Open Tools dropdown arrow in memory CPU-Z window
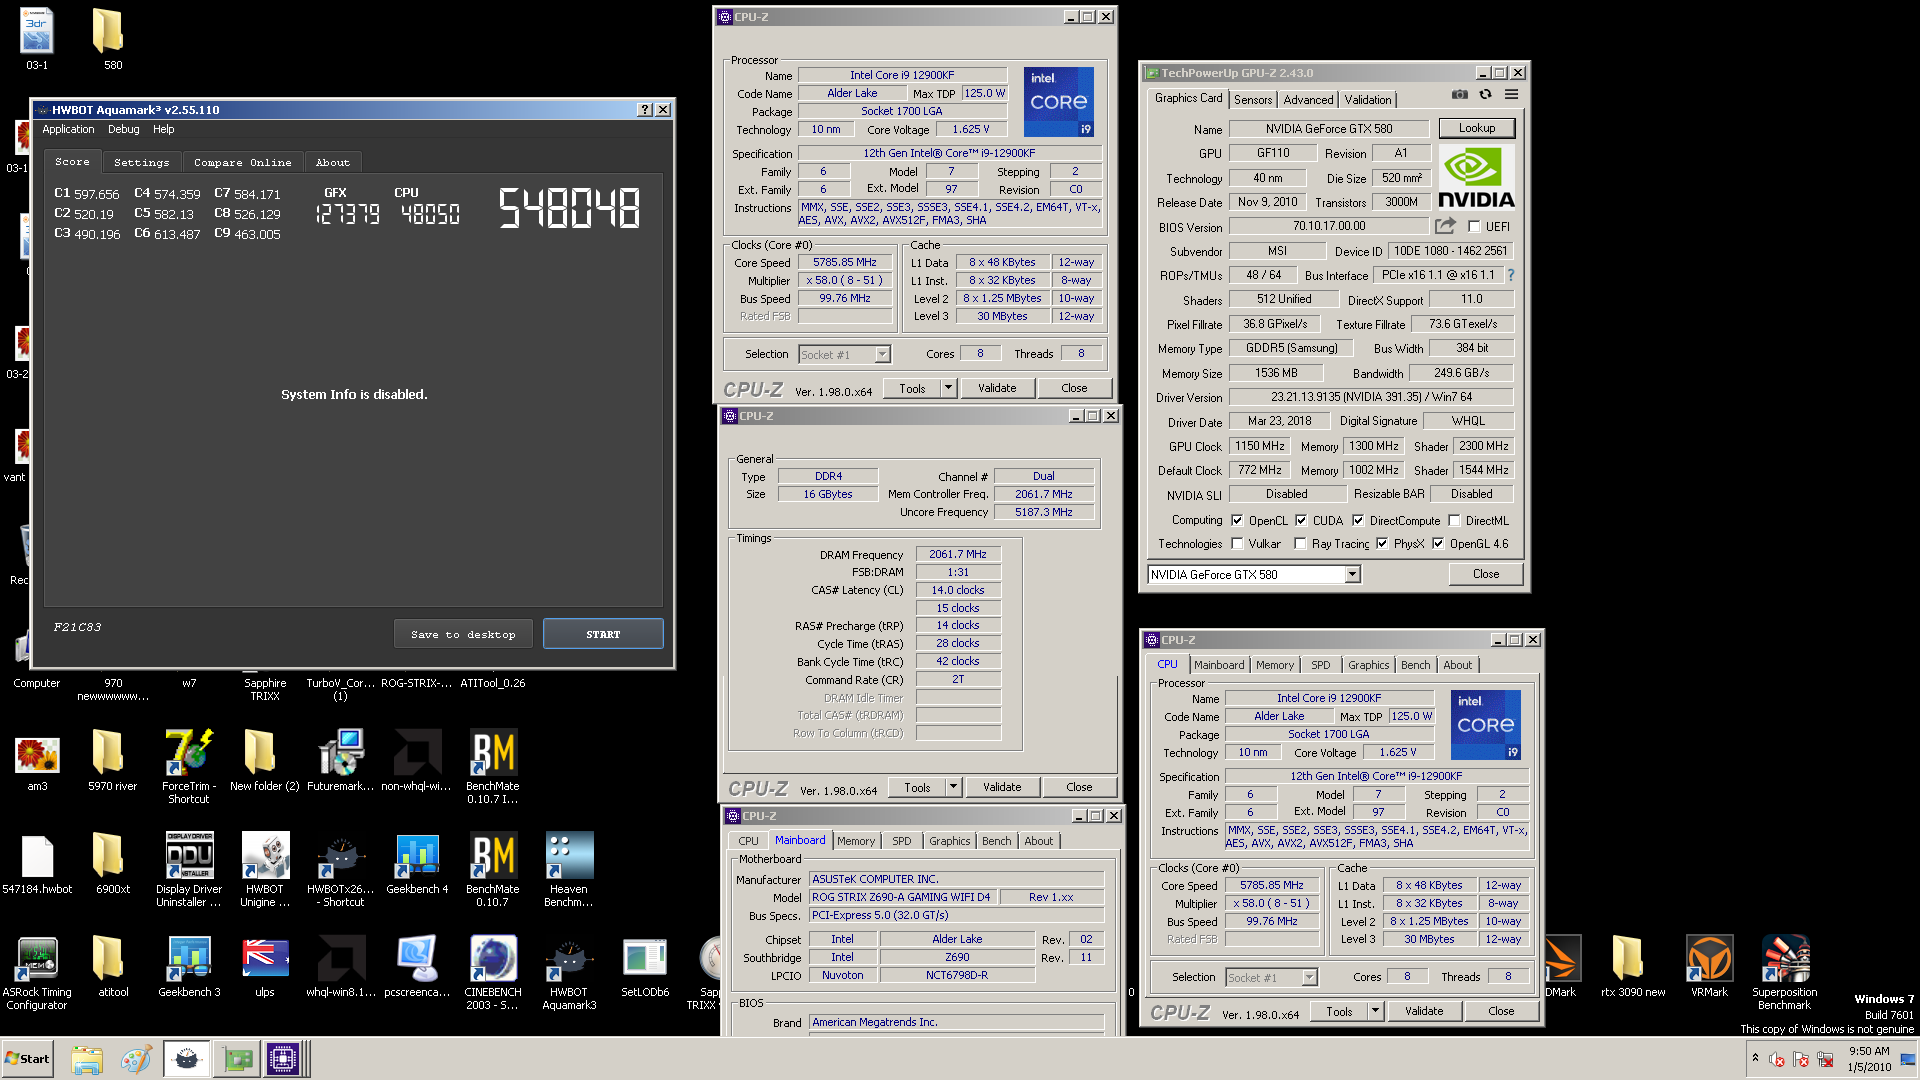This screenshot has width=1920, height=1080. tap(953, 787)
